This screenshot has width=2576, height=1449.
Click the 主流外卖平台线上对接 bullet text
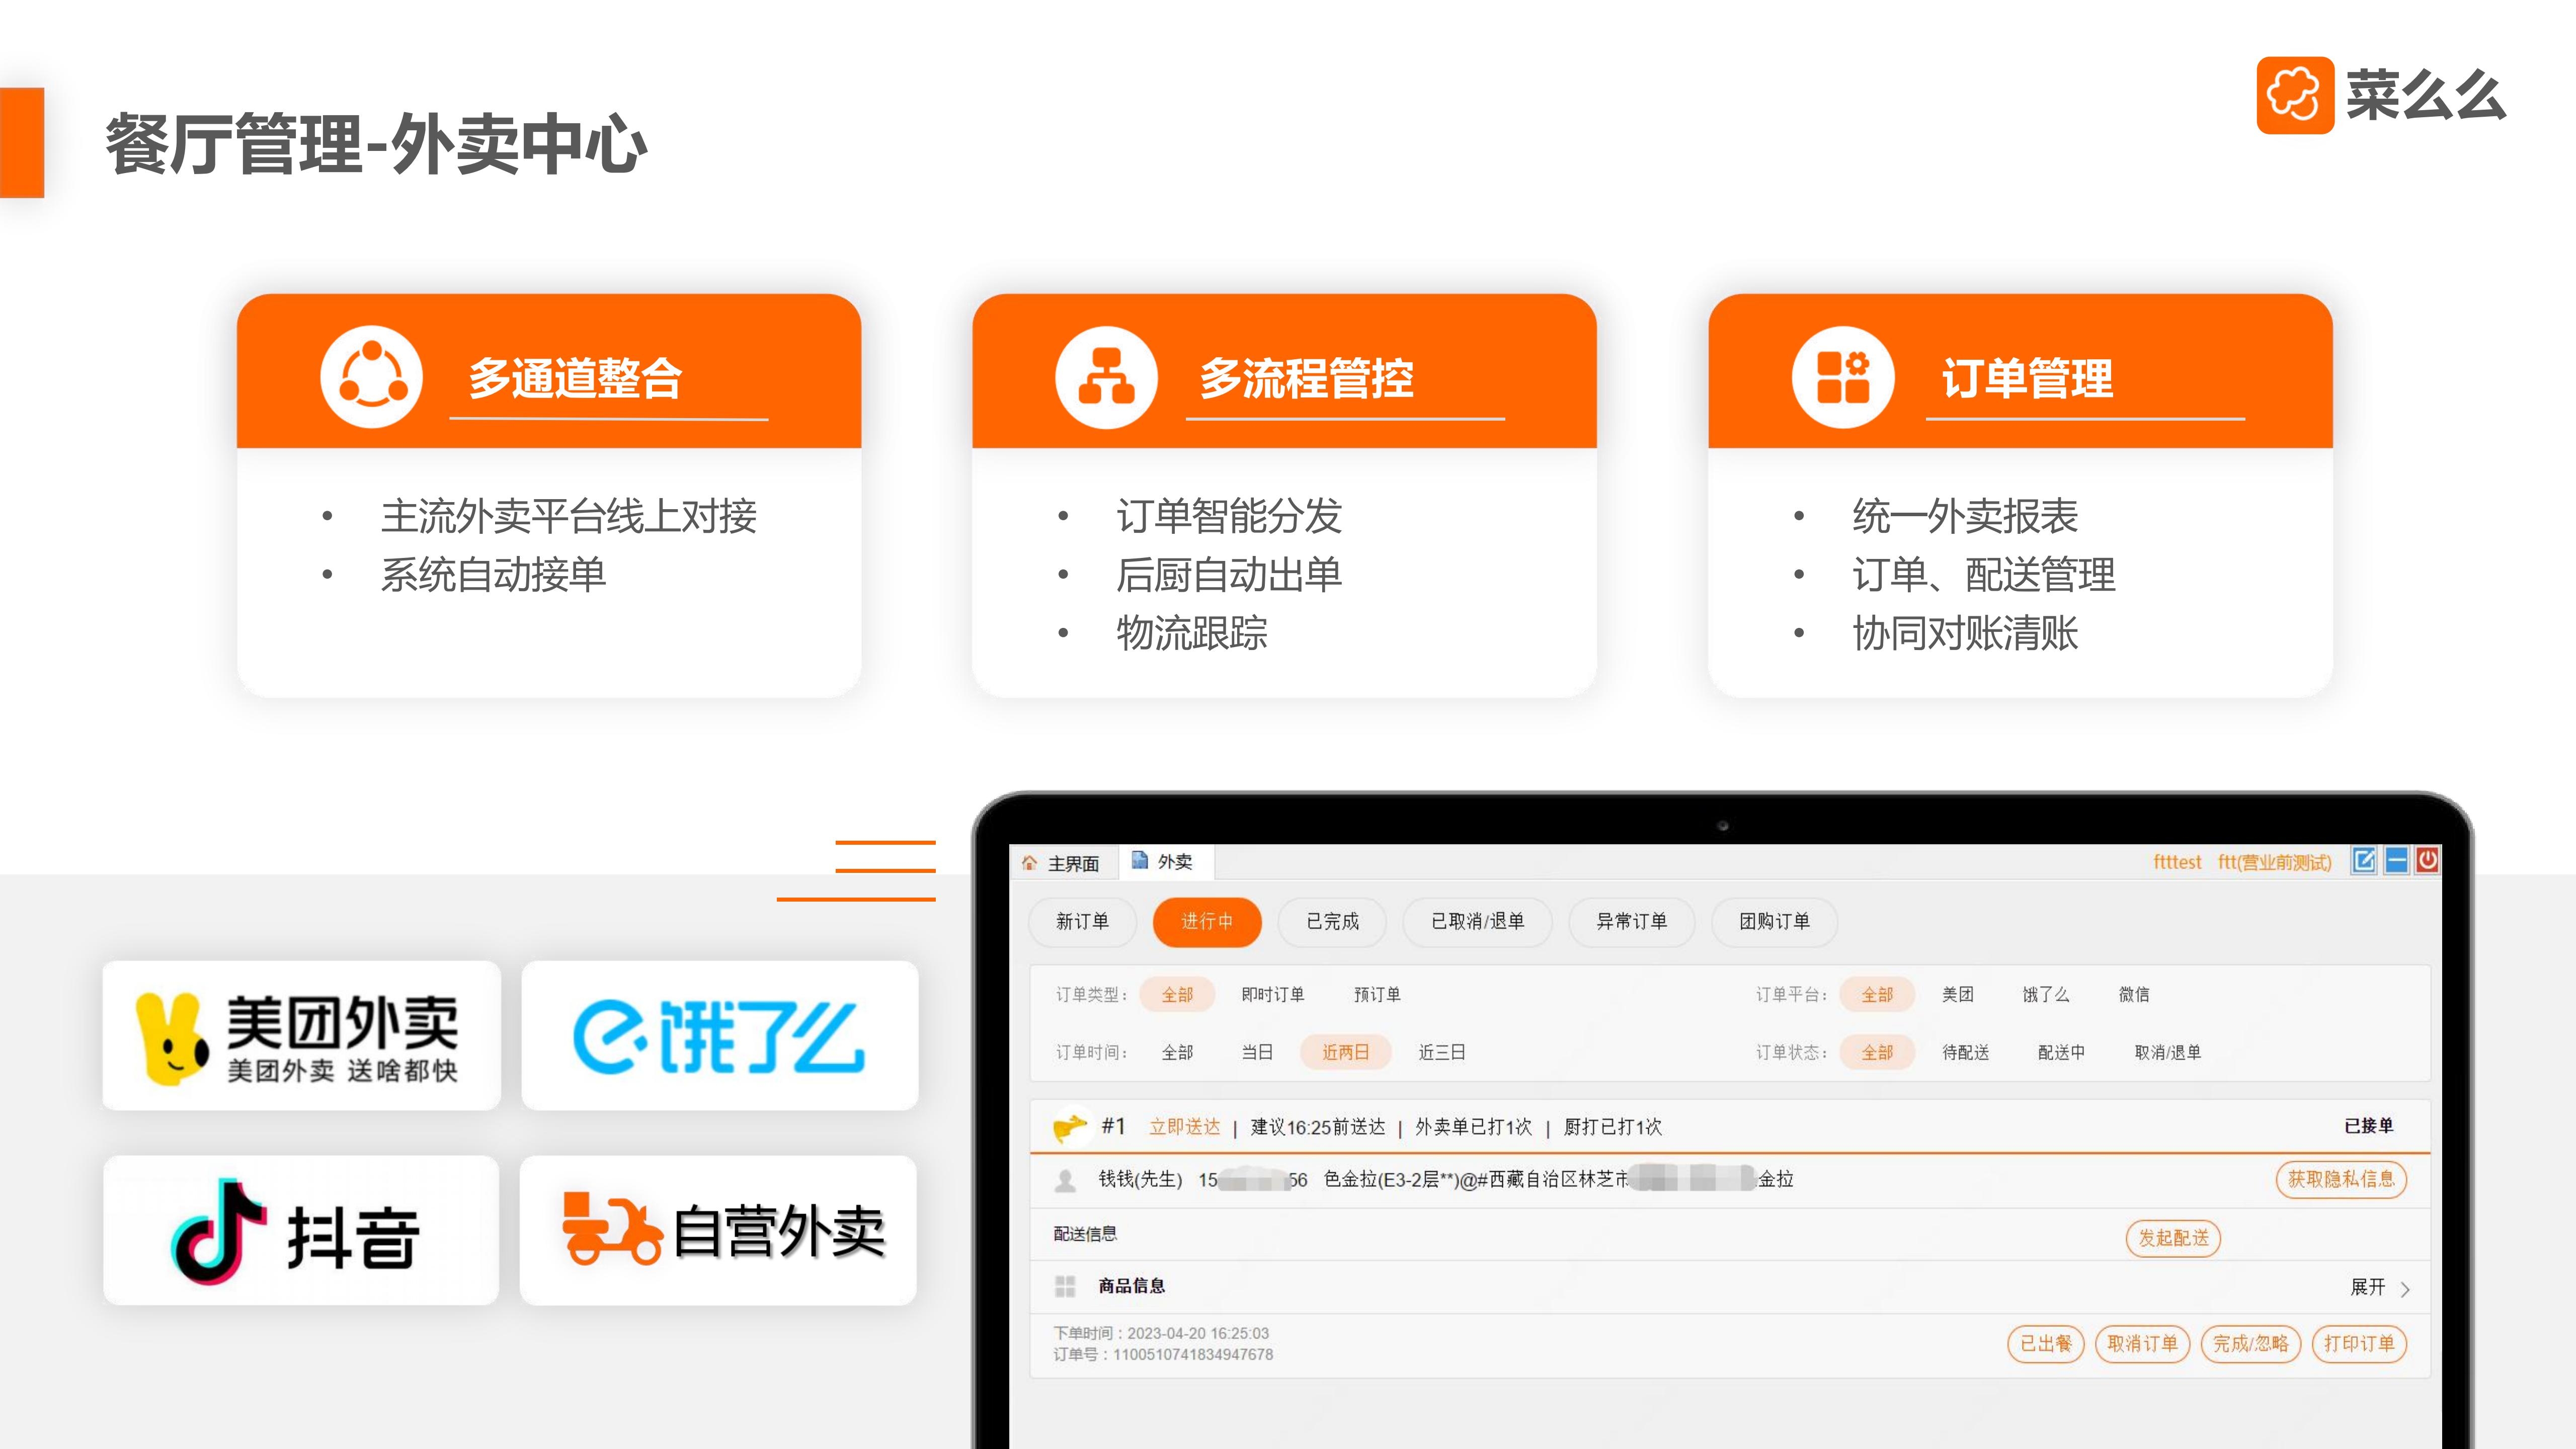point(568,516)
